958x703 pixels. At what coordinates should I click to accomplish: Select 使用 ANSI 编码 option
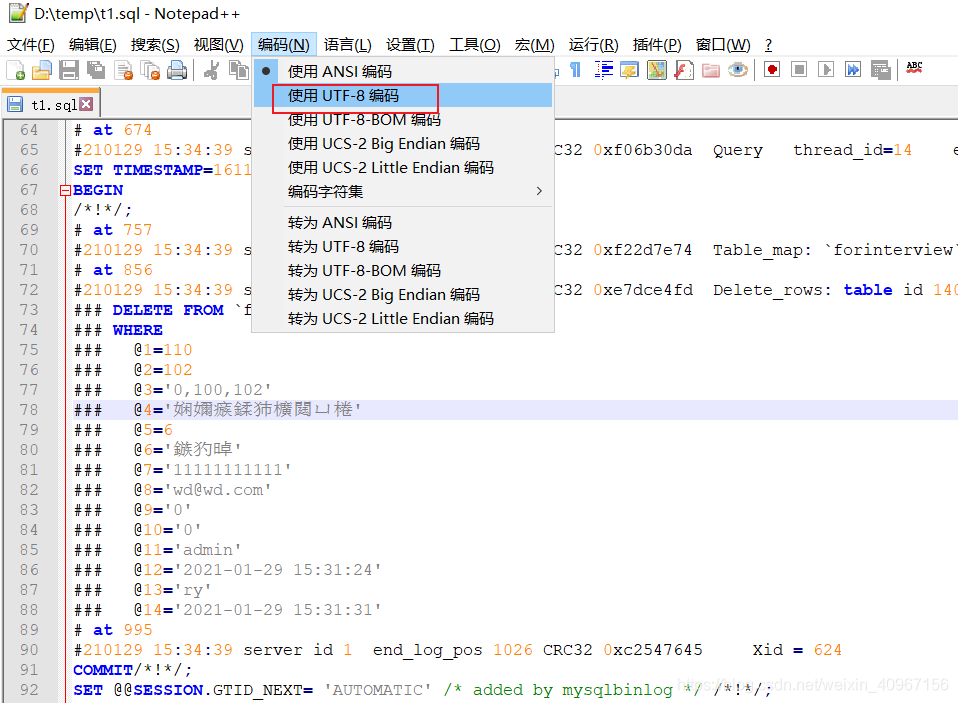point(403,71)
